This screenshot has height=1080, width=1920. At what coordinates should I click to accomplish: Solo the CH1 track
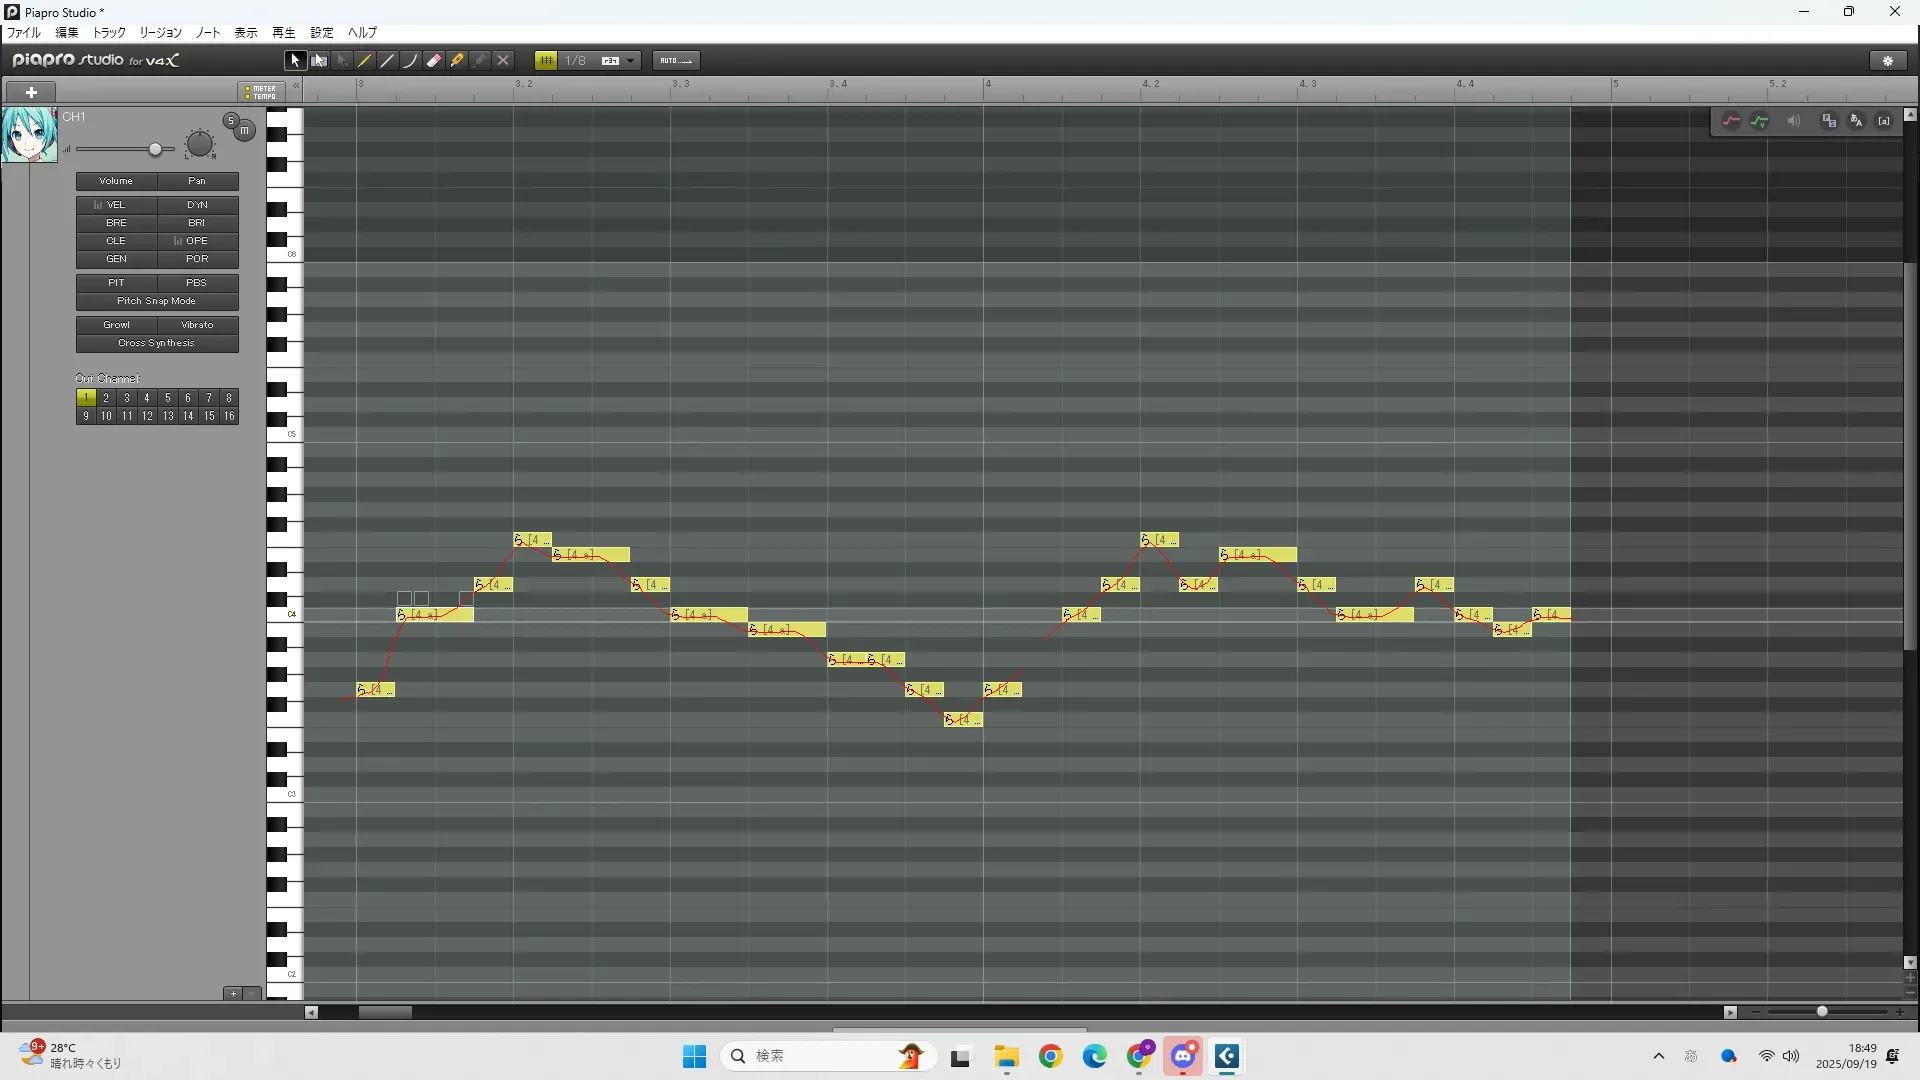tap(231, 120)
